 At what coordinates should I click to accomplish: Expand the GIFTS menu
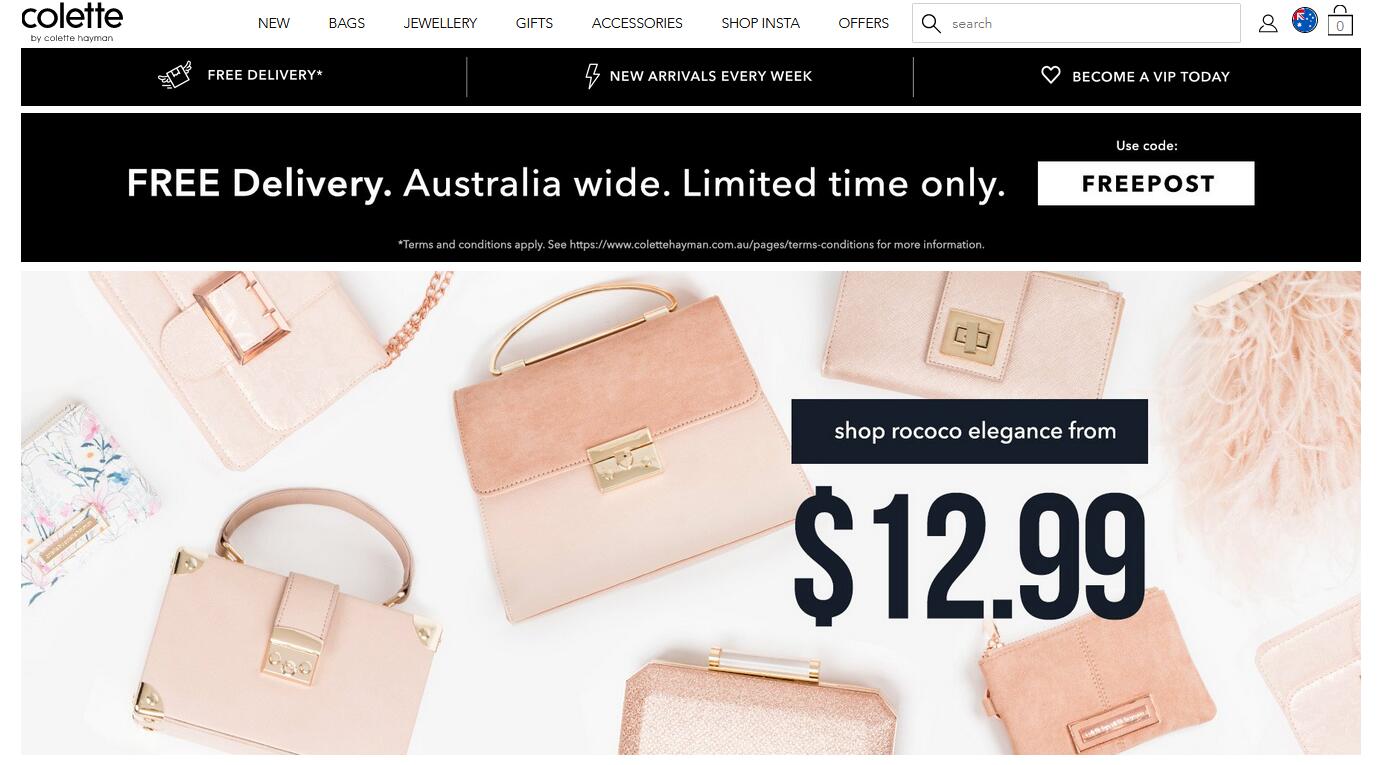click(534, 23)
